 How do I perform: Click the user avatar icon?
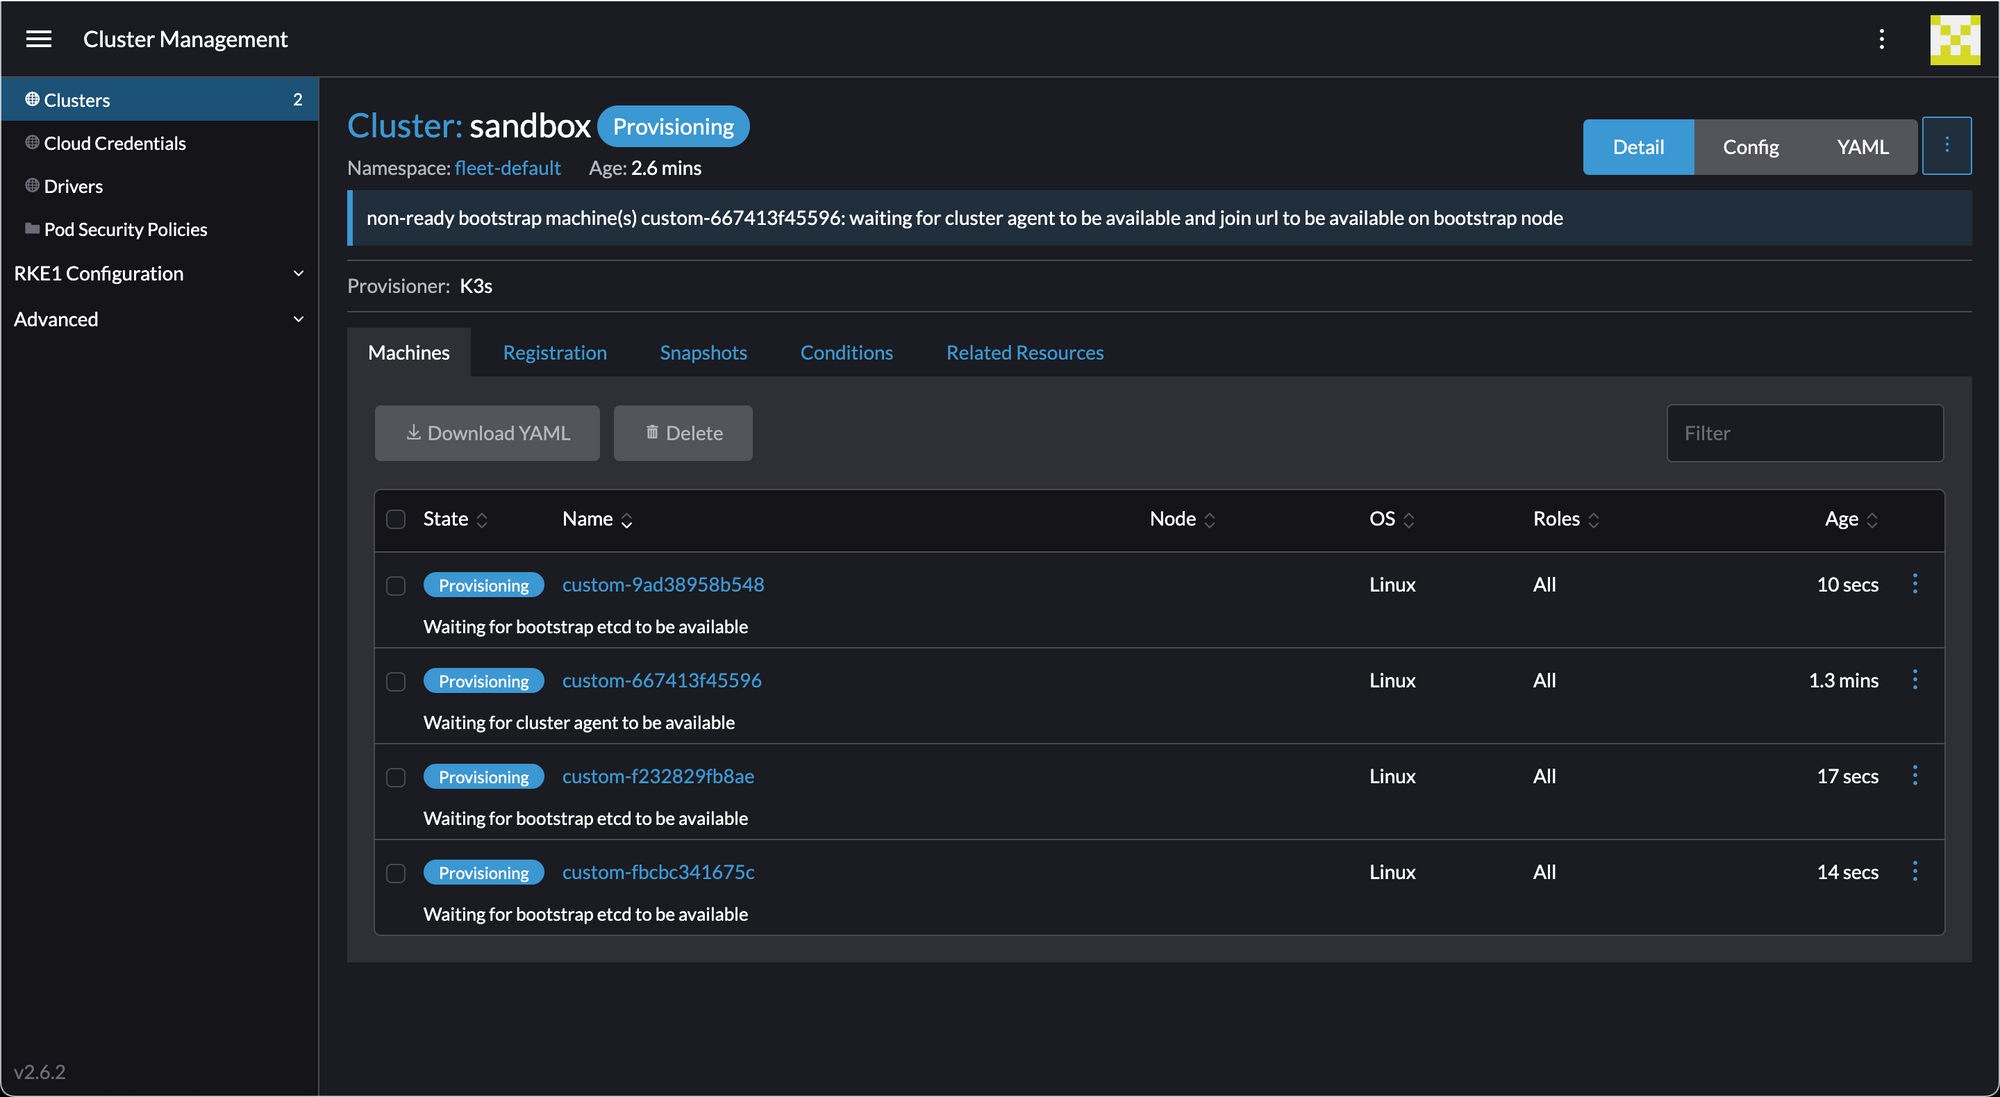1954,40
